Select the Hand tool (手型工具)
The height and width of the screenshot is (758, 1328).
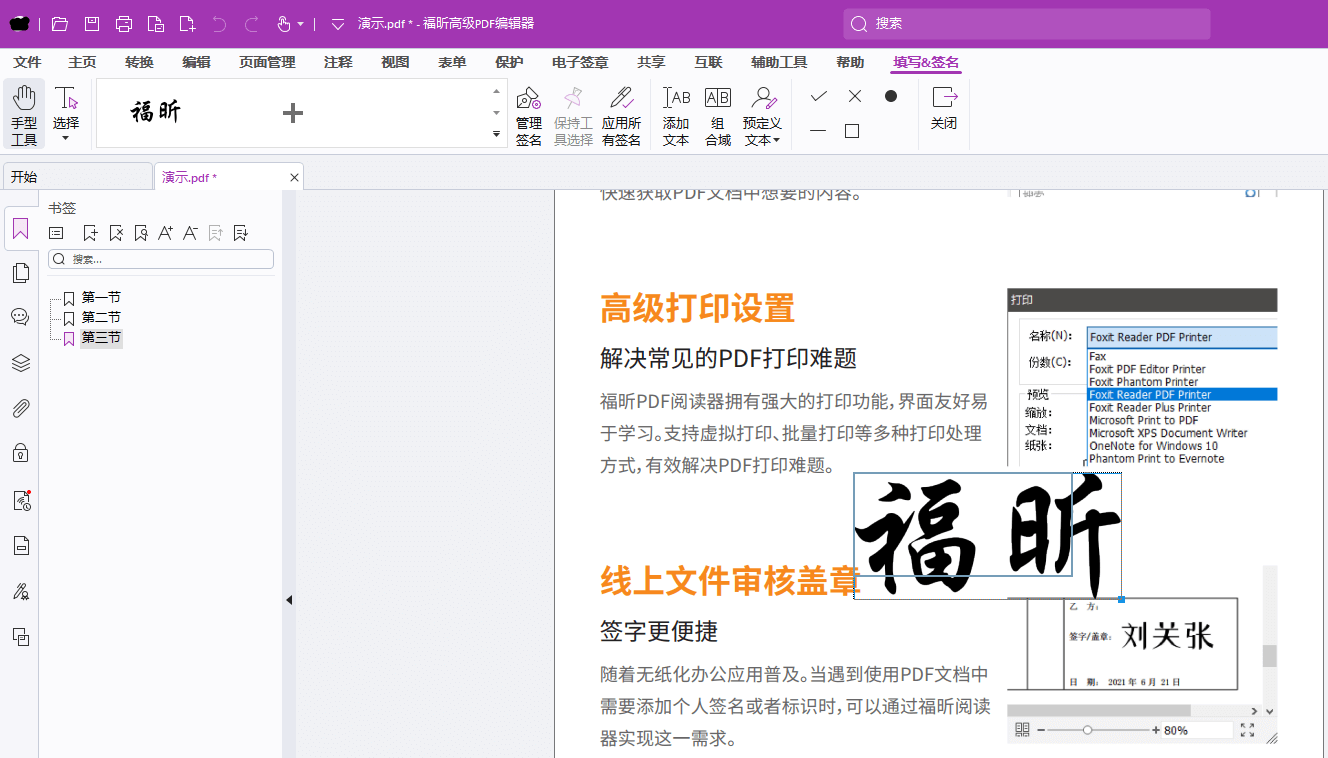(x=24, y=114)
